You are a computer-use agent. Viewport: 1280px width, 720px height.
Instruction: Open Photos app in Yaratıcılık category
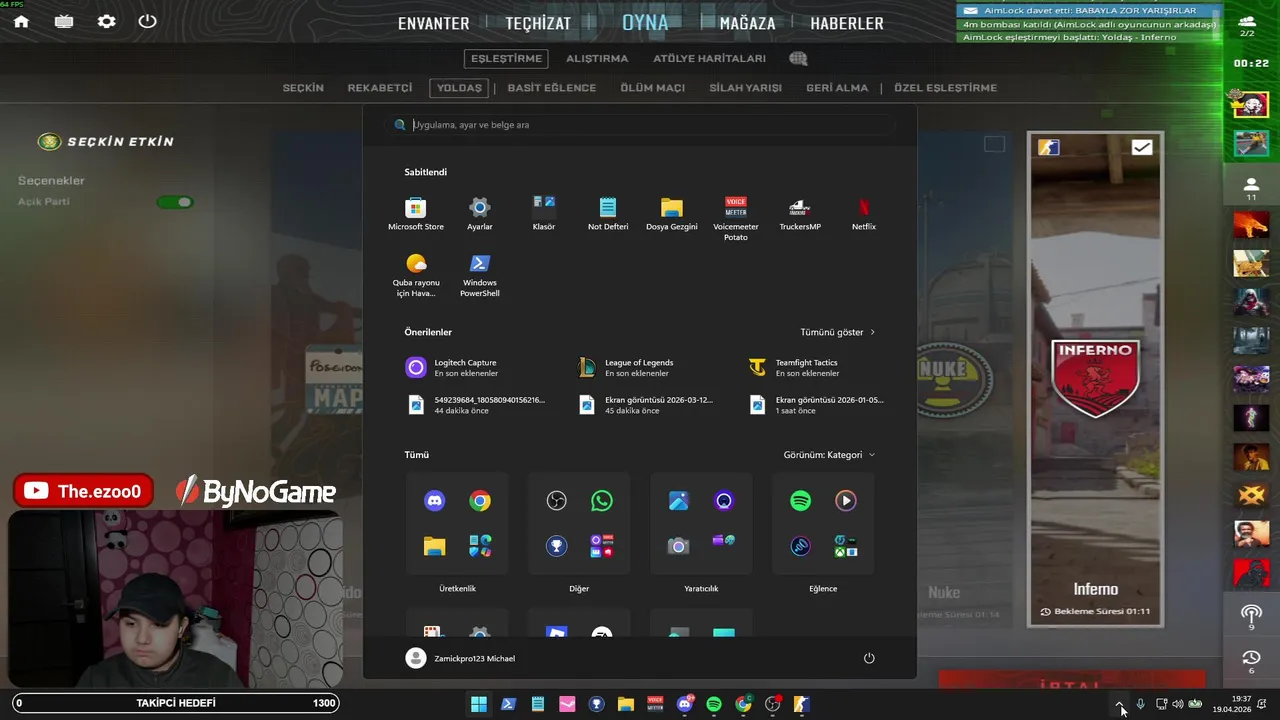[678, 501]
